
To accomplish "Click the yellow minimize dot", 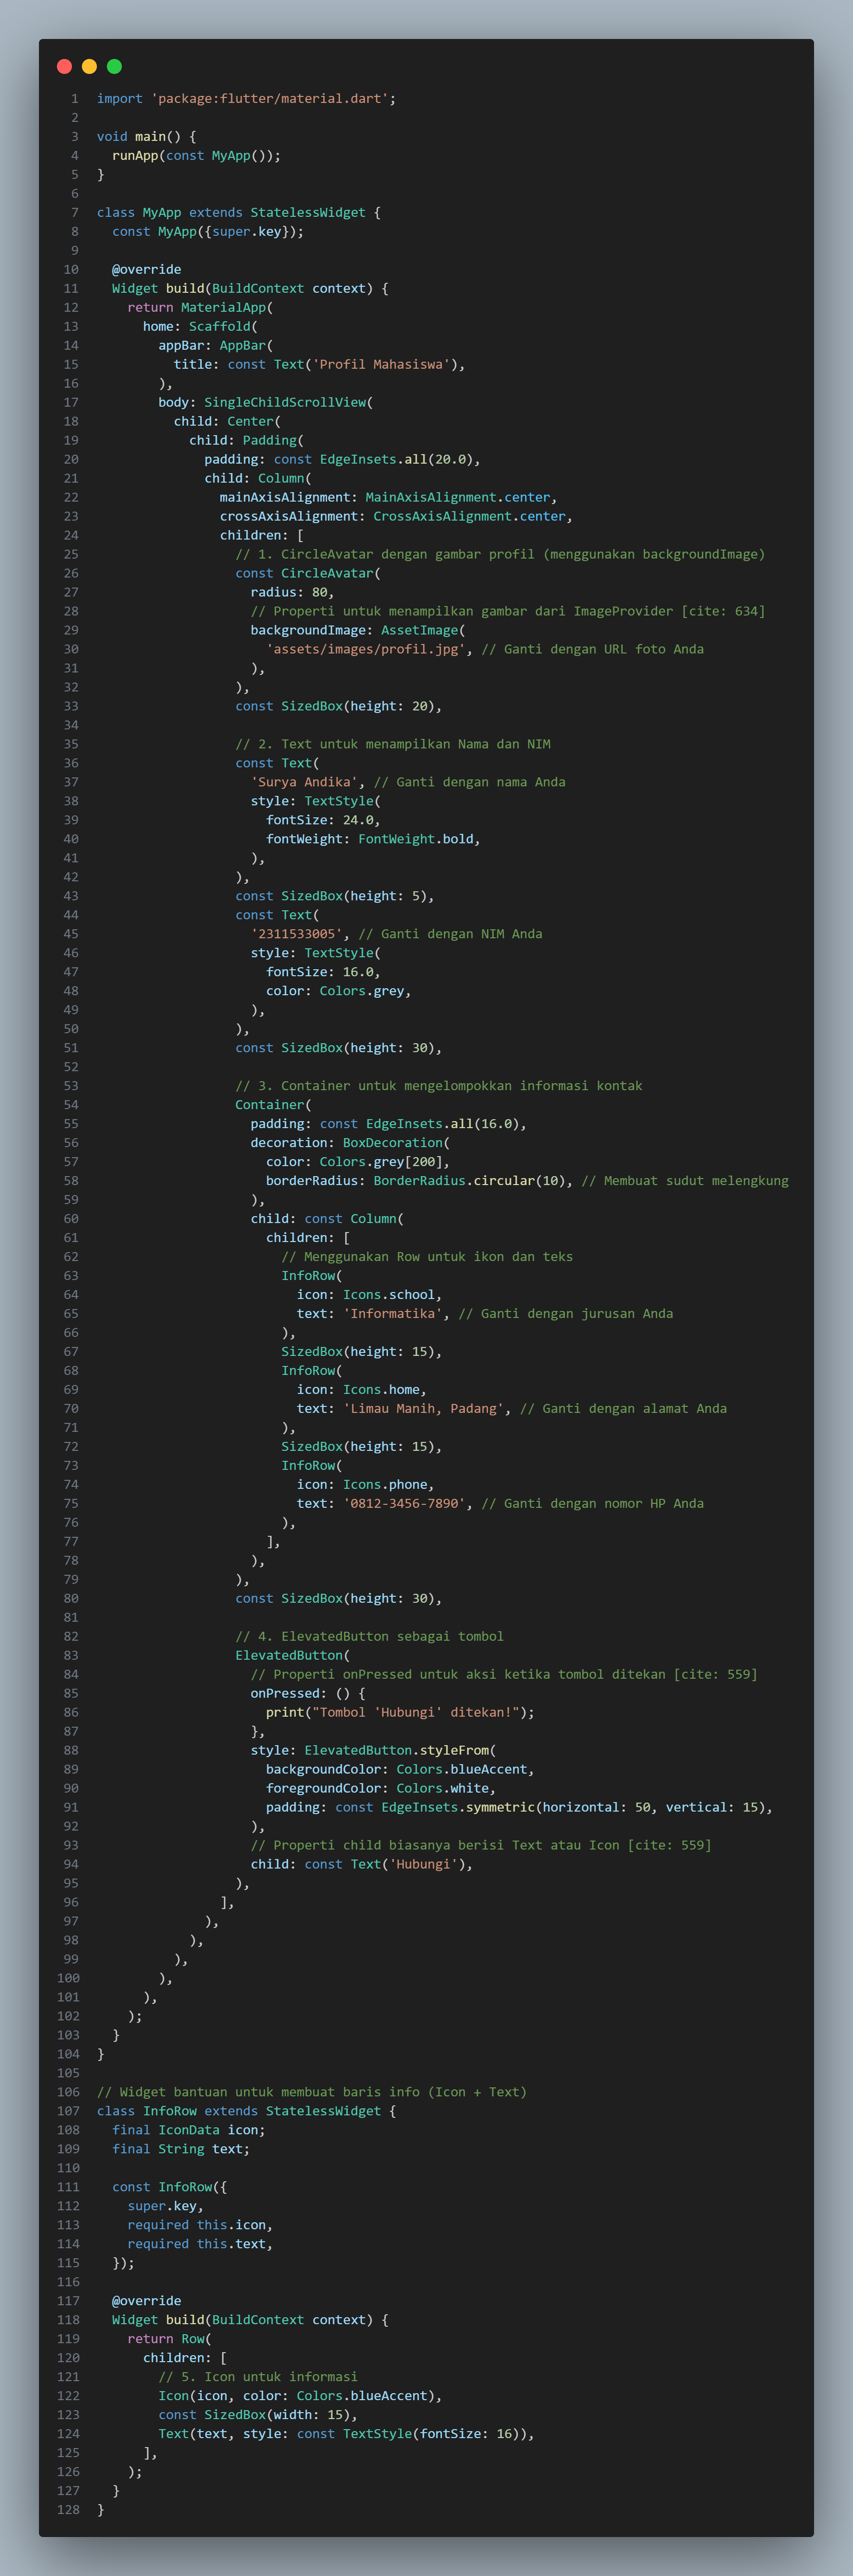I will coord(89,67).
